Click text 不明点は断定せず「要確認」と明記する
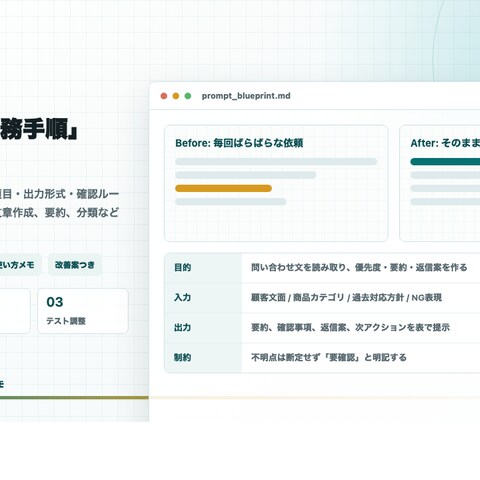480x480 pixels. pyautogui.click(x=329, y=357)
